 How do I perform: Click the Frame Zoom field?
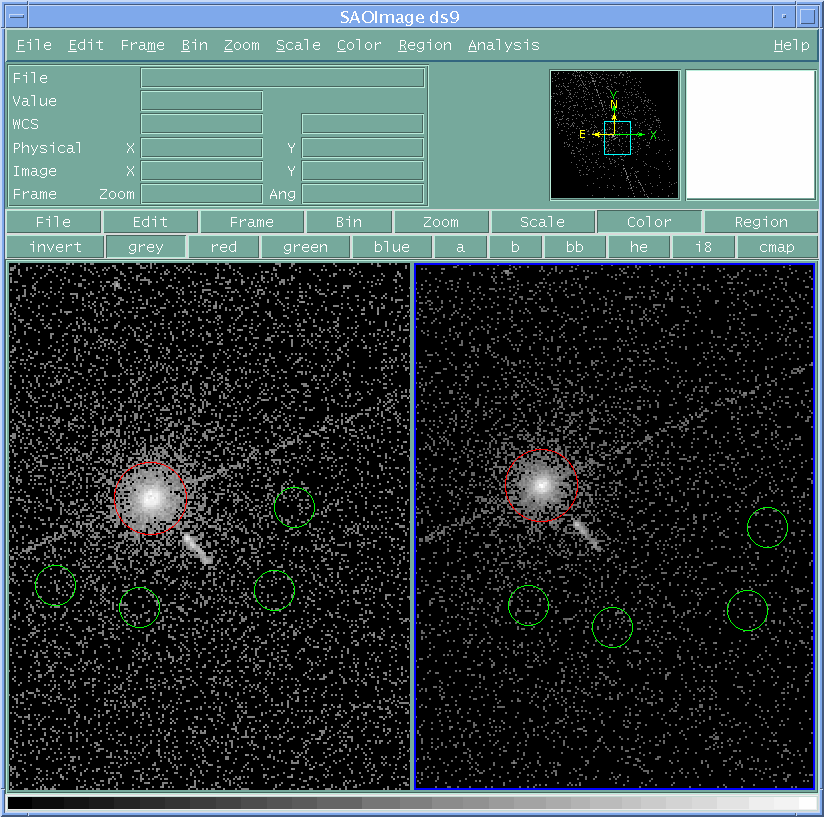pos(202,194)
